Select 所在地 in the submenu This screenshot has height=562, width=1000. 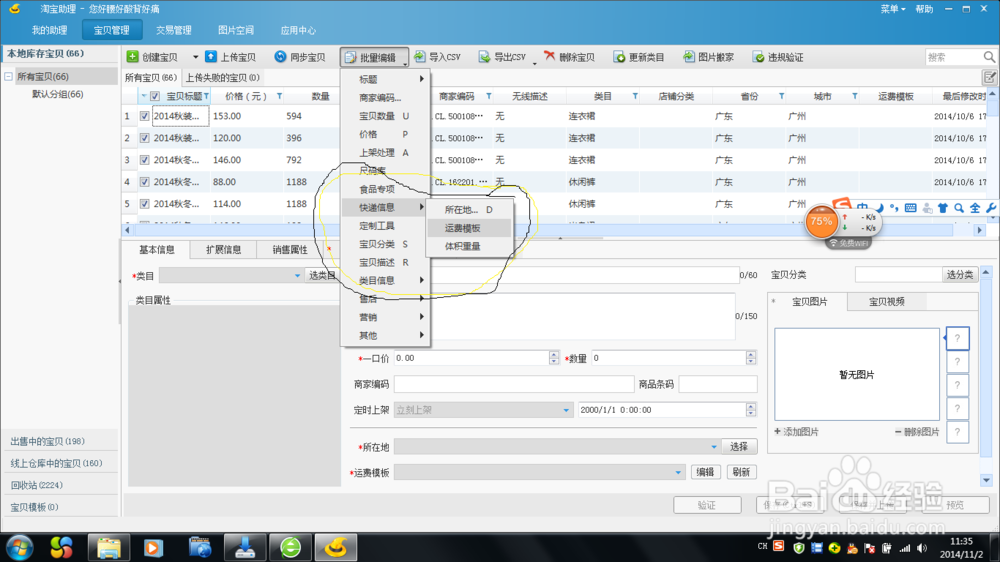pyautogui.click(x=469, y=209)
